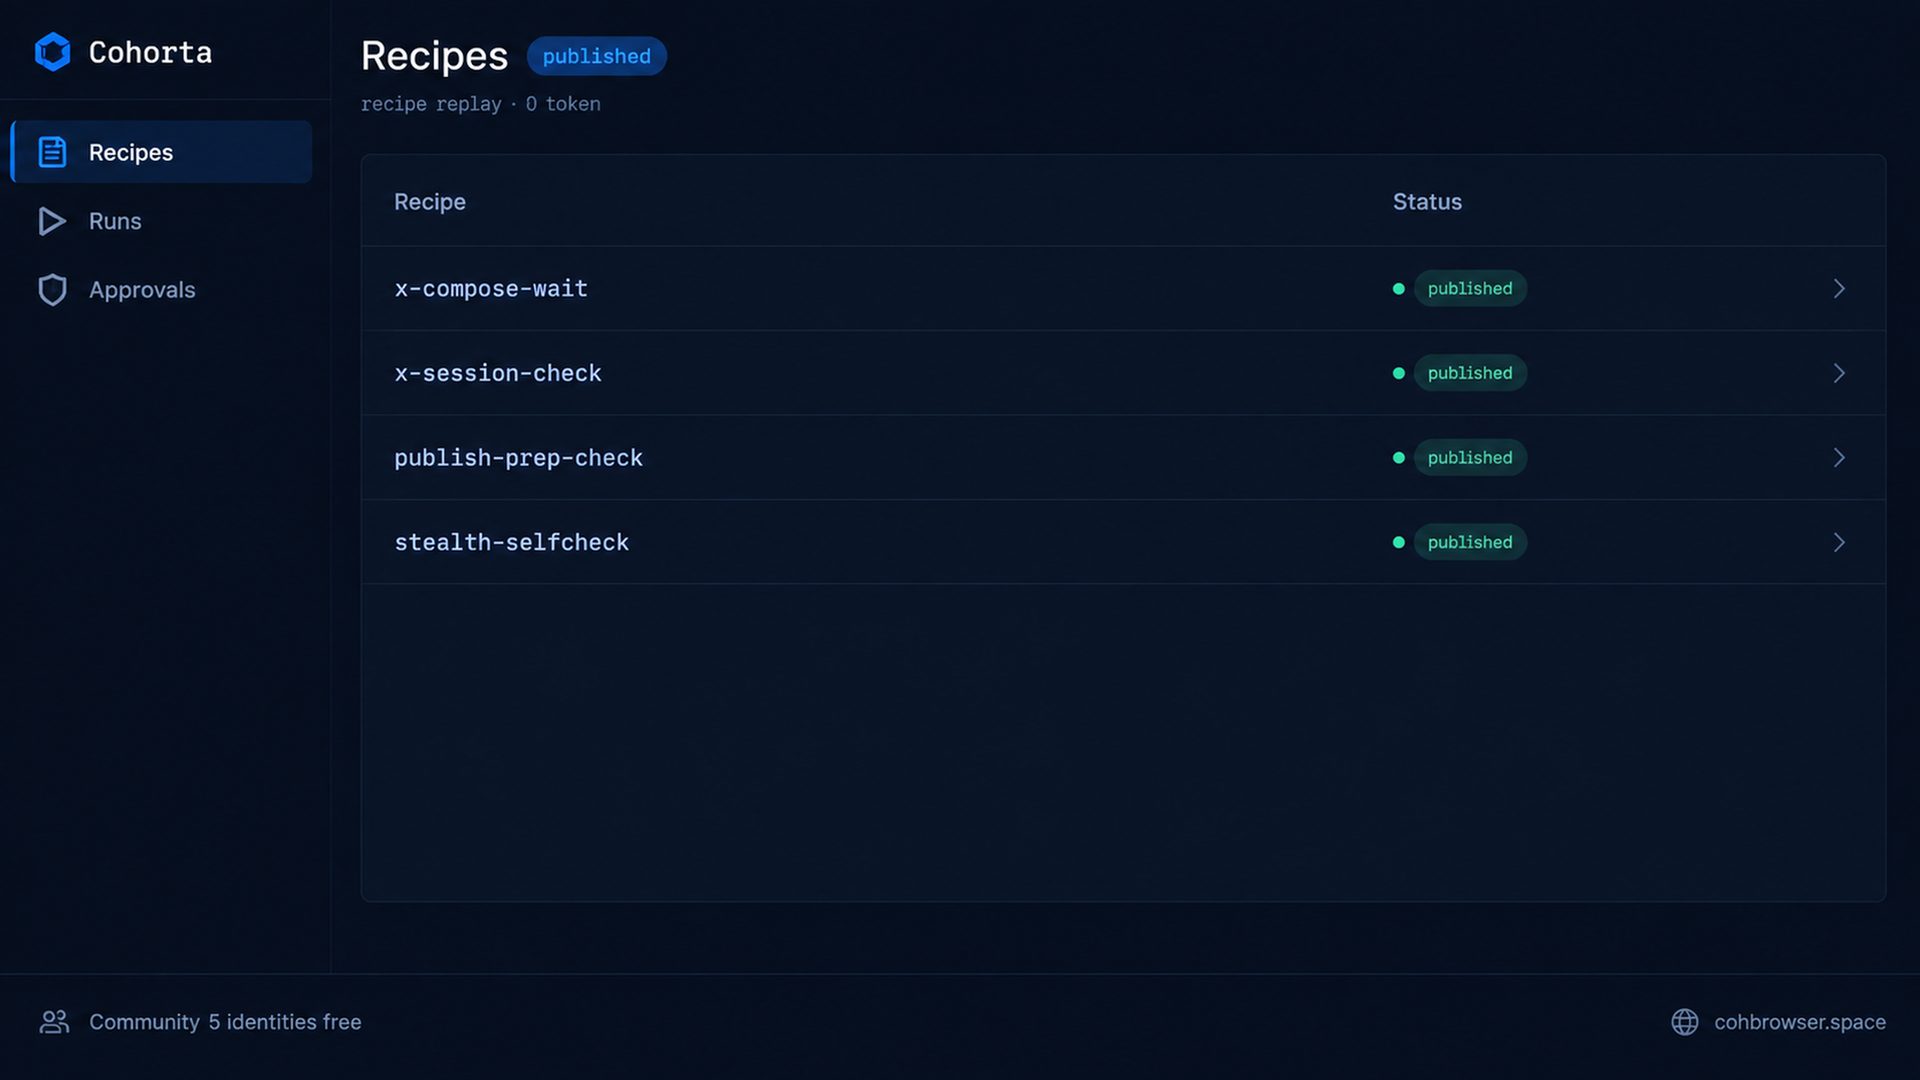Click the Approvals shield icon

point(52,290)
